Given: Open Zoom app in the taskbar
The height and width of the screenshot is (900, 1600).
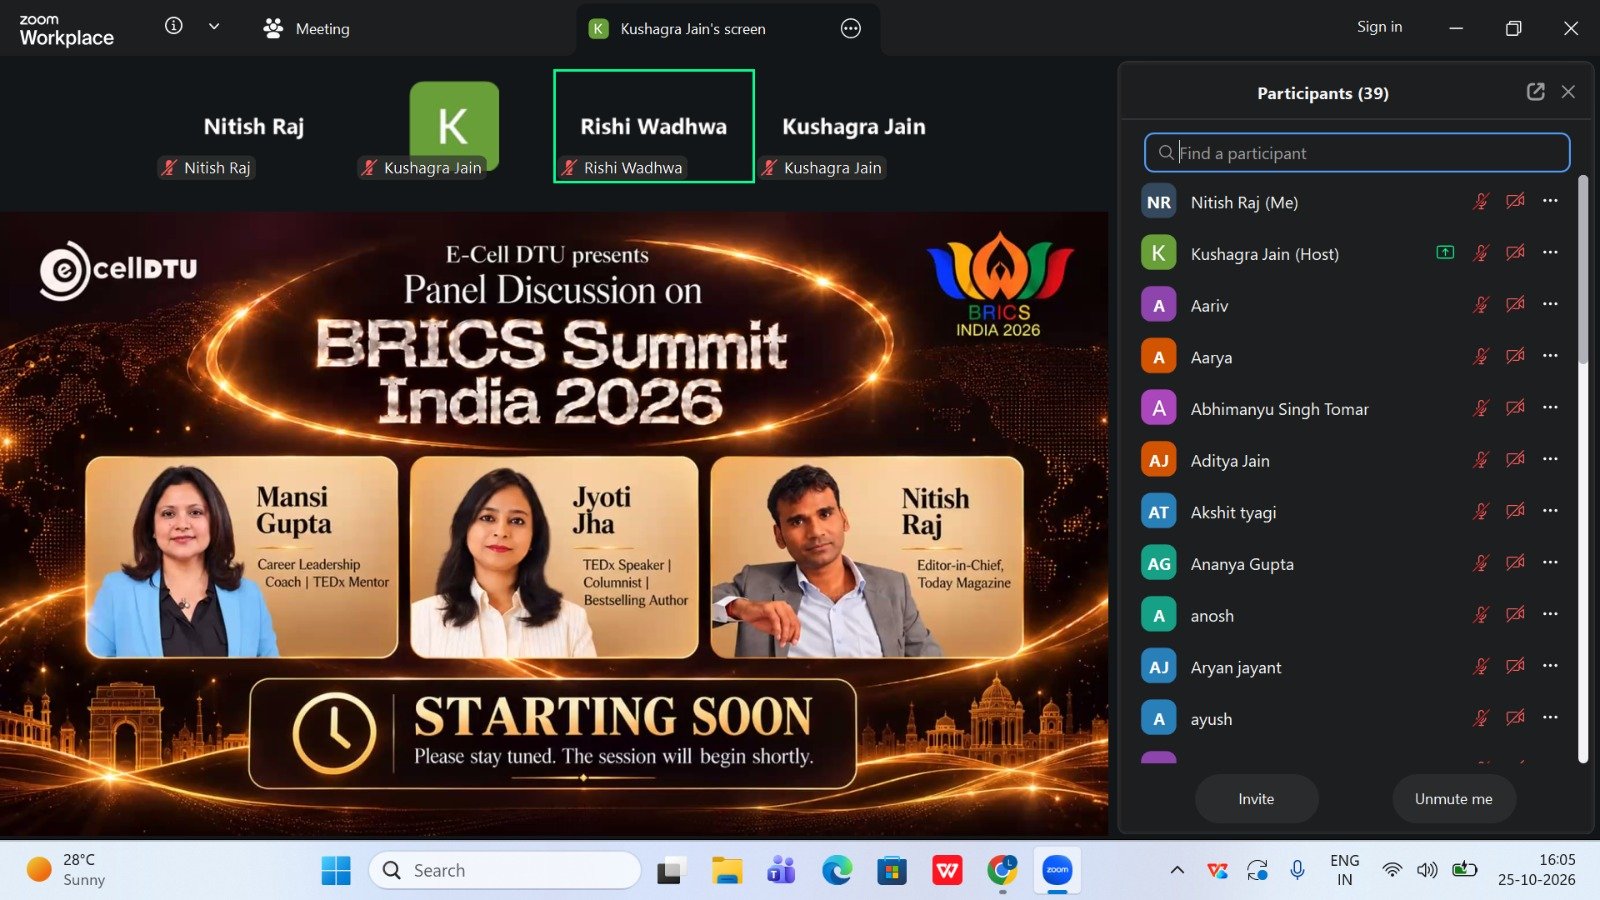Looking at the screenshot, I should click(1057, 870).
